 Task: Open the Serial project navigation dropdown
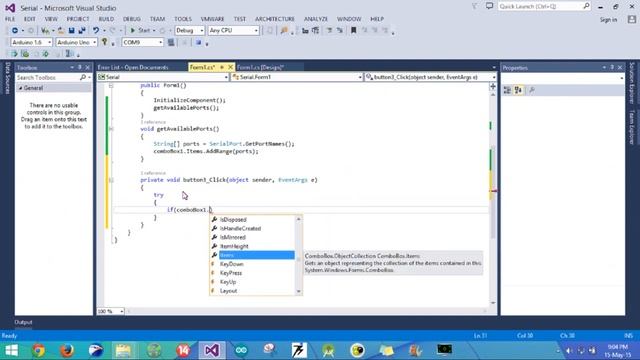coord(163,77)
